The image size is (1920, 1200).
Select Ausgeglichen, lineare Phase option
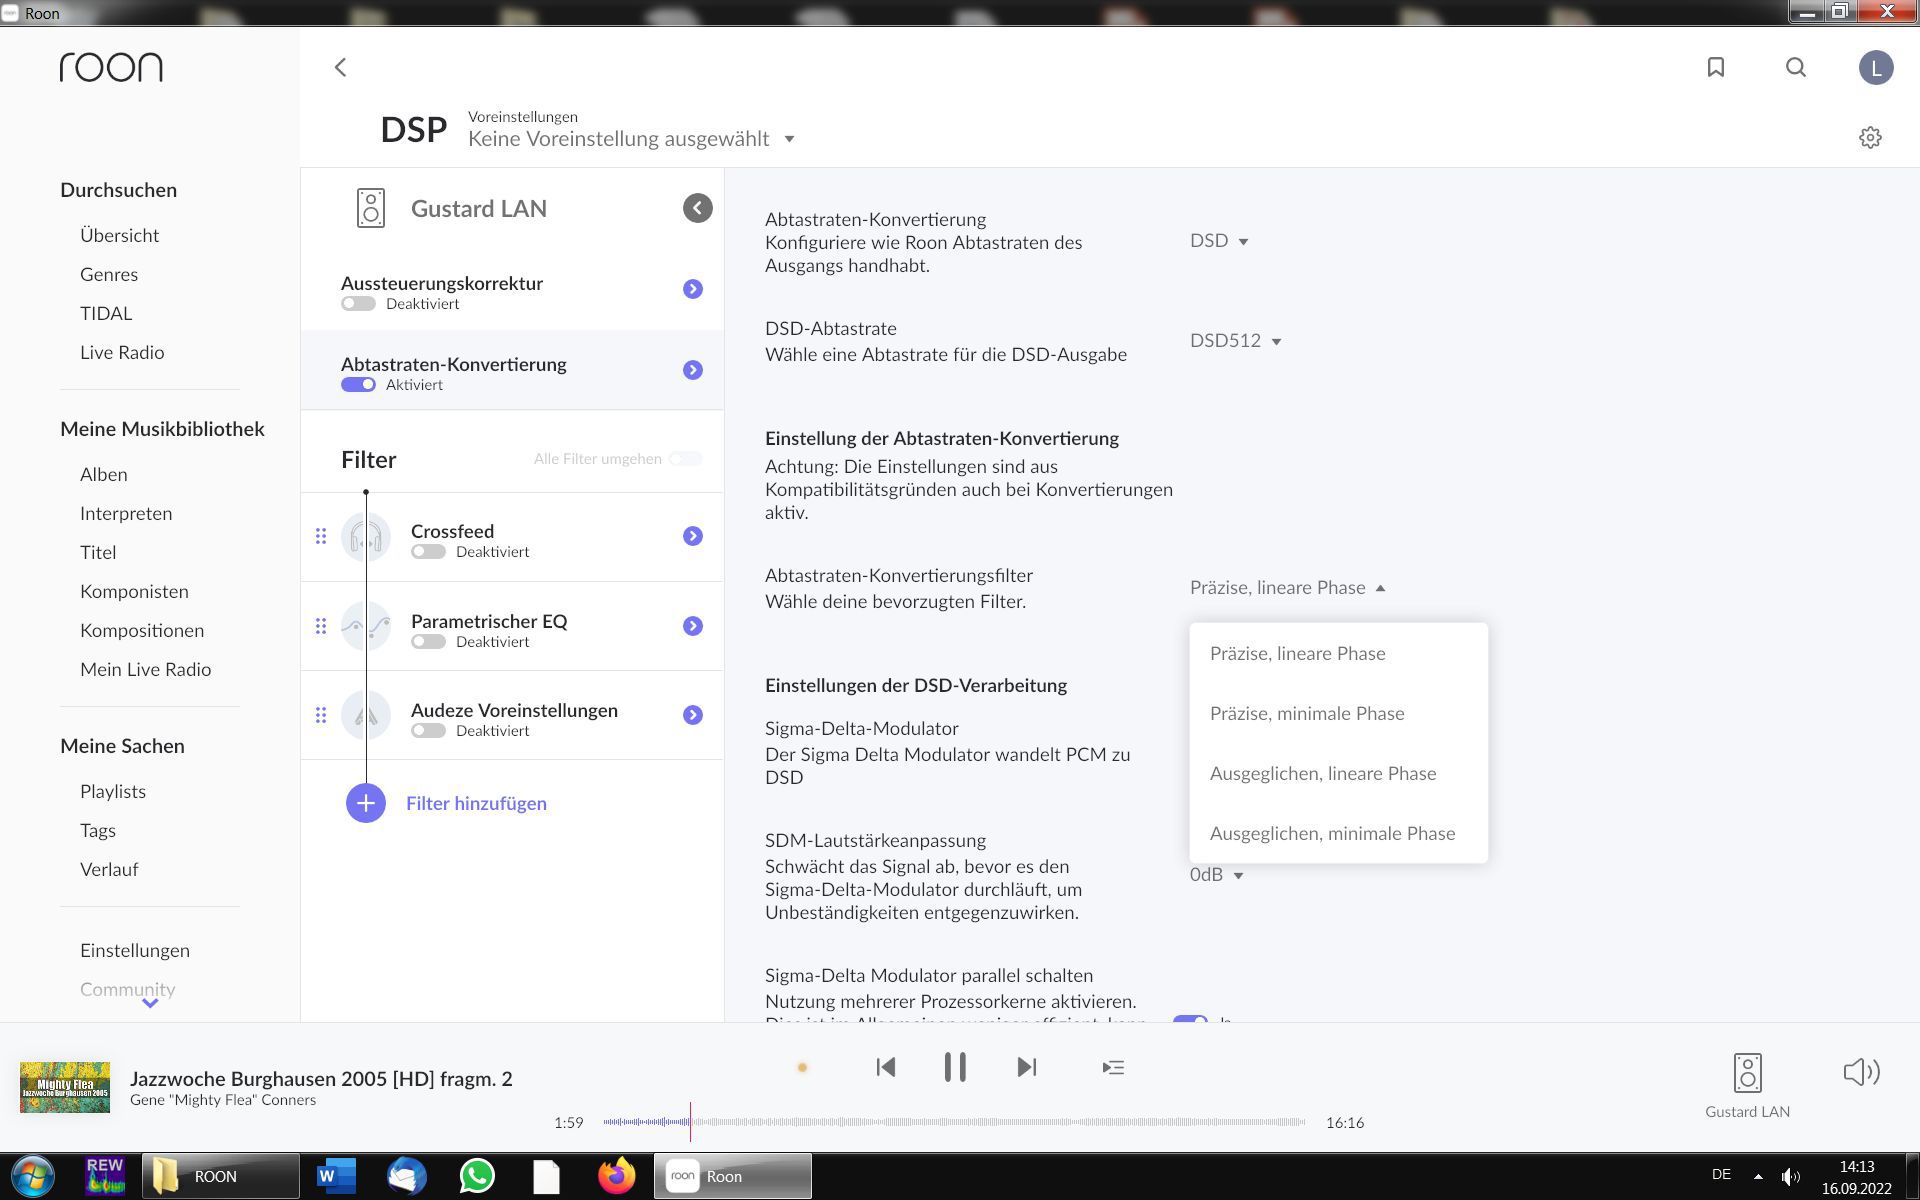click(1338, 773)
